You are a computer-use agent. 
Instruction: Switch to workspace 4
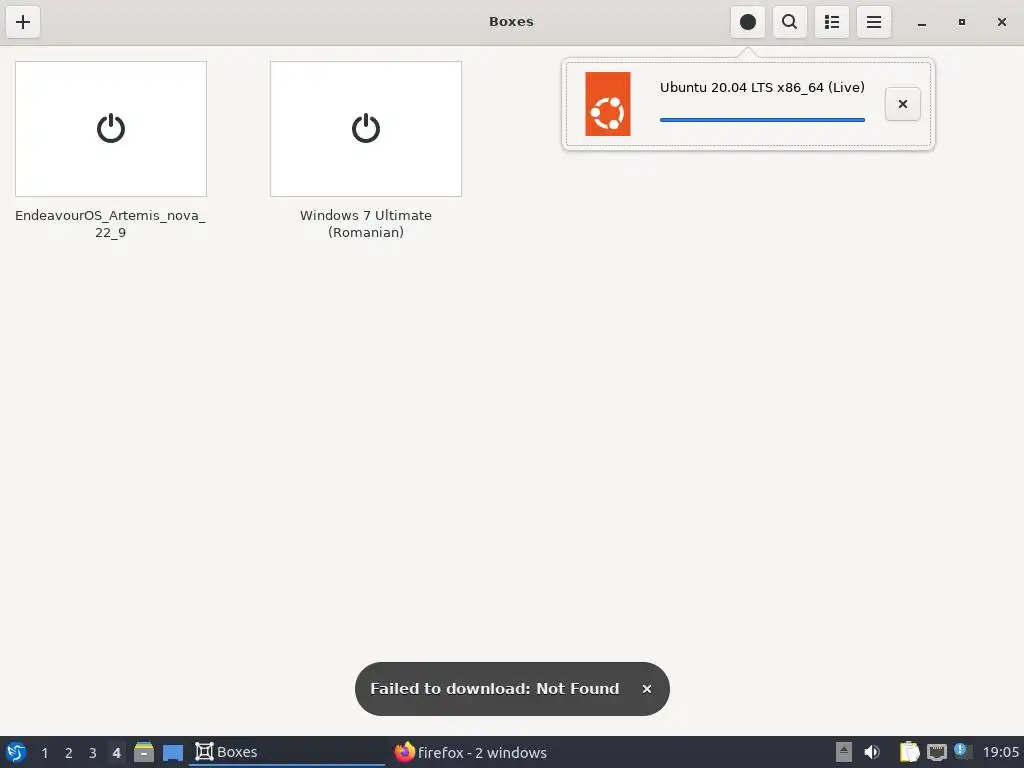tap(116, 753)
